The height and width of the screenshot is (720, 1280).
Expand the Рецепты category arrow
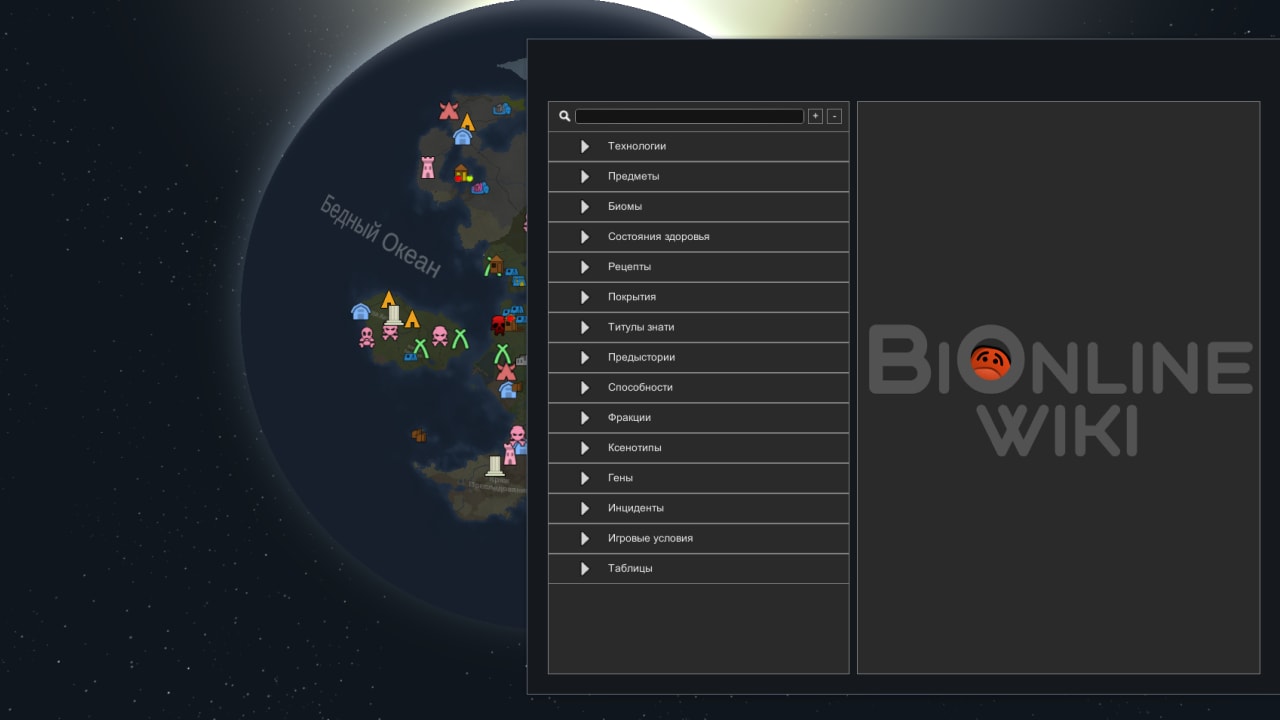(585, 267)
